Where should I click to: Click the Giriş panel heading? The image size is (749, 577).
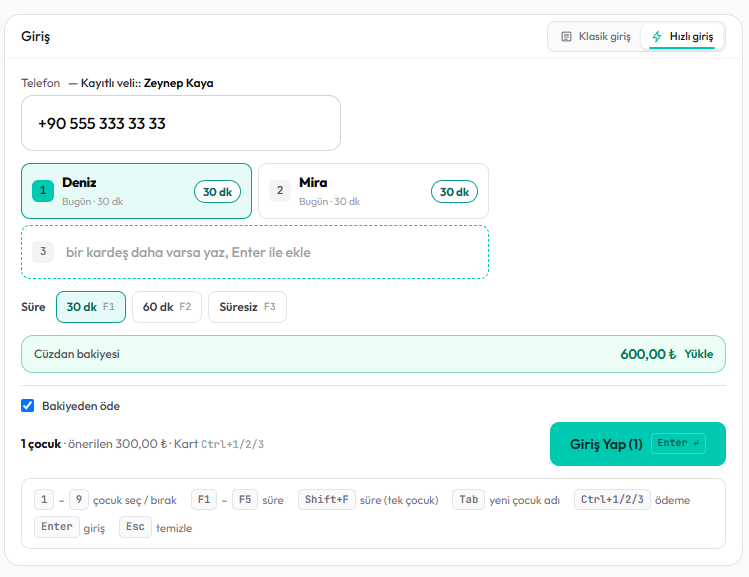(x=35, y=36)
